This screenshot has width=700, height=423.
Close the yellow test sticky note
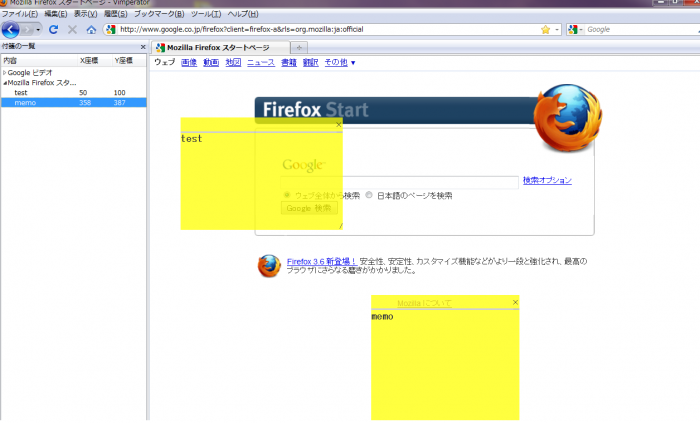coord(338,125)
